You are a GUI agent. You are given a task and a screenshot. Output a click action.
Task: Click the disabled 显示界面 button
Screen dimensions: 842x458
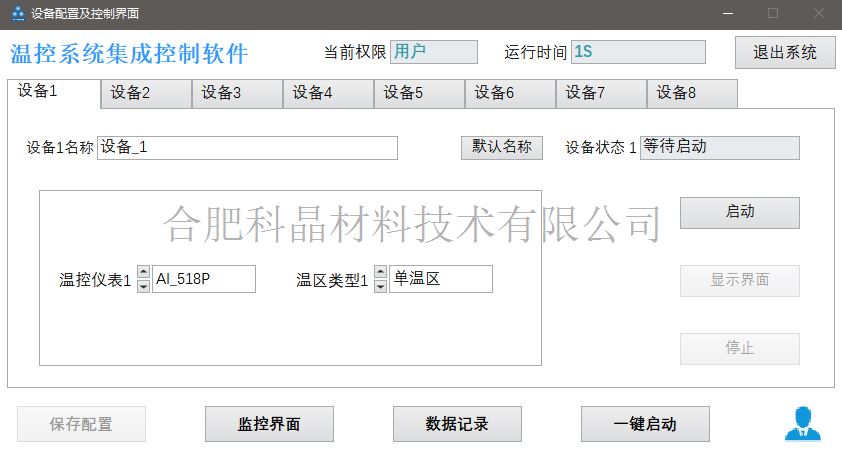click(739, 281)
